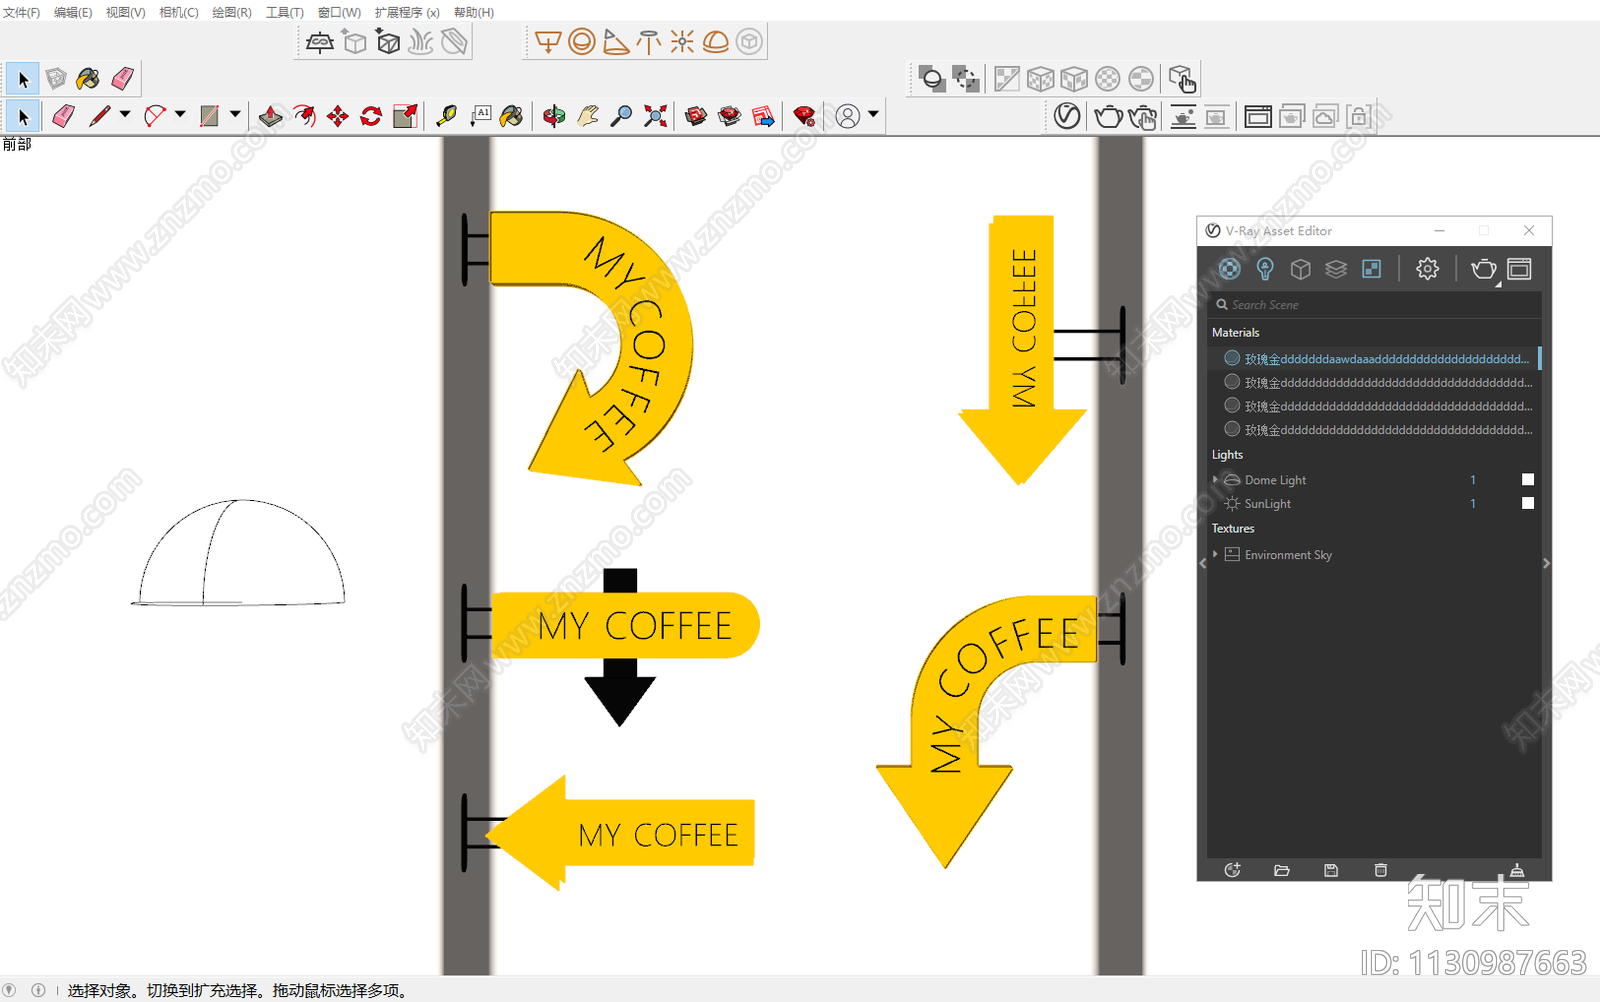The height and width of the screenshot is (1002, 1600).
Task: Open the 窗口(W) menu
Action: 339,12
